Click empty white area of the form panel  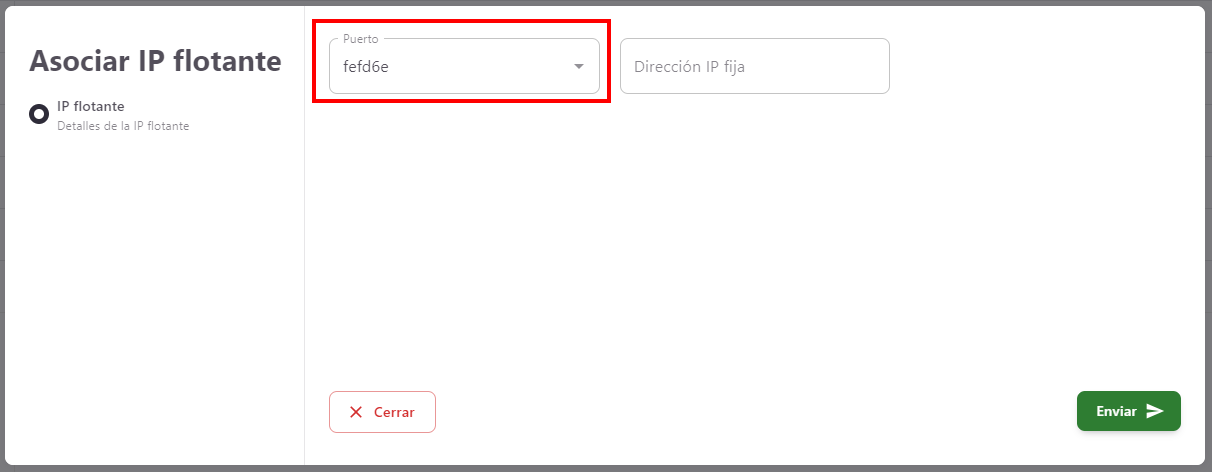coord(750,250)
